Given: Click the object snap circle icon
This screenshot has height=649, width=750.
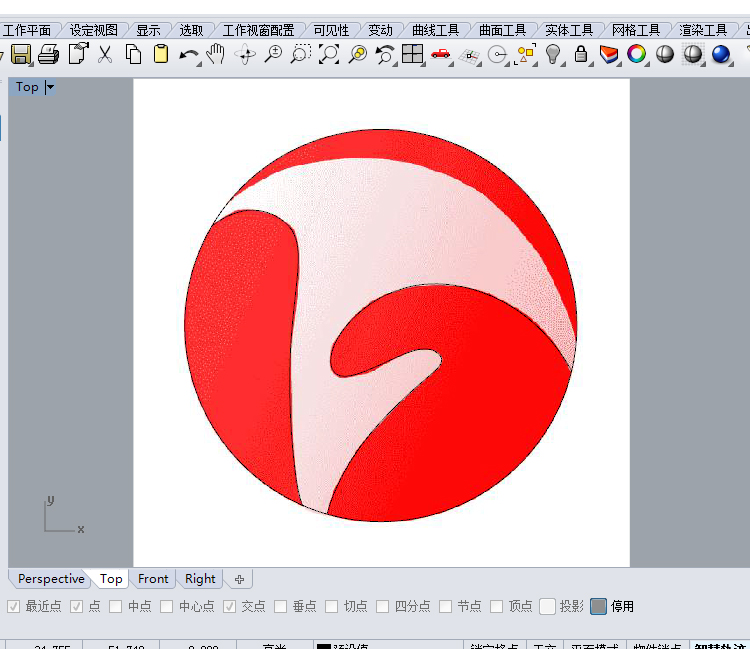Looking at the screenshot, I should point(497,54).
